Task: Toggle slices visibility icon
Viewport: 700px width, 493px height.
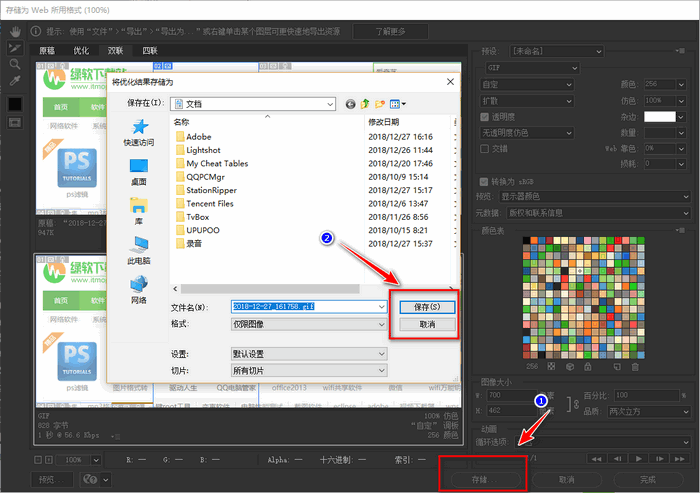Action: (15, 122)
